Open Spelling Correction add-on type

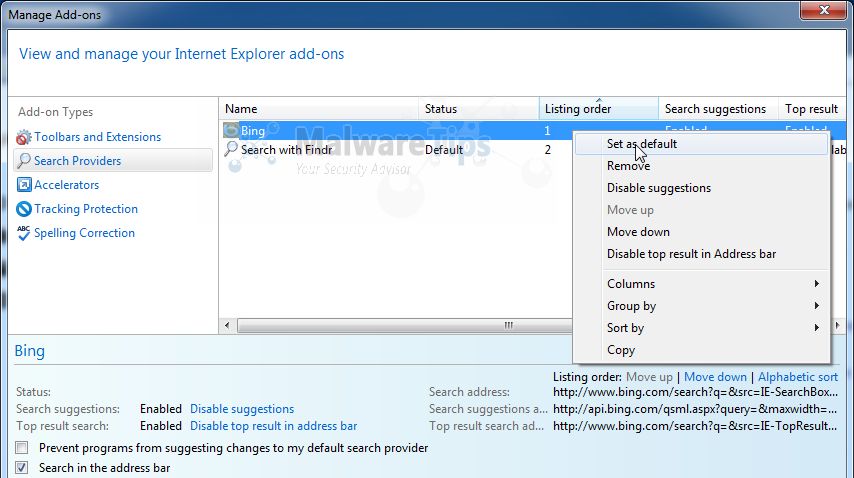click(84, 233)
